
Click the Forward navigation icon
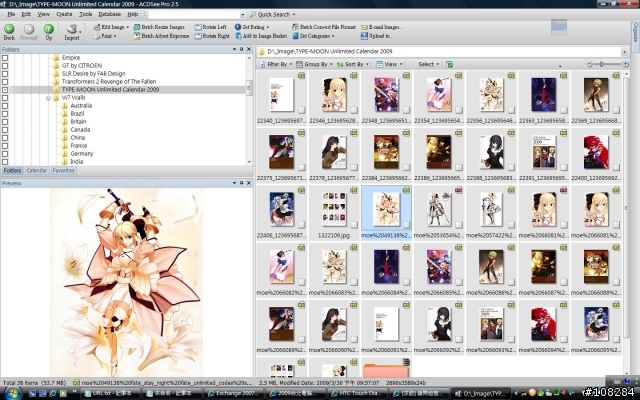[x=29, y=29]
